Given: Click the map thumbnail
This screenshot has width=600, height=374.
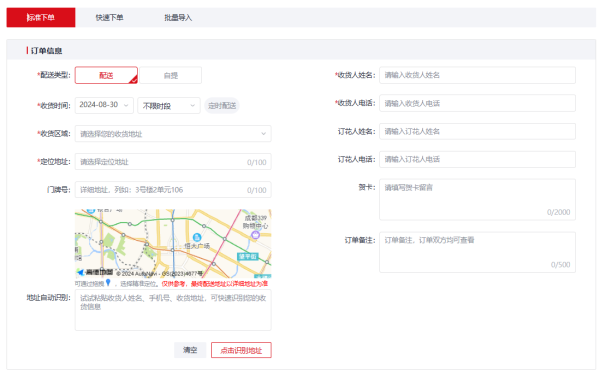Looking at the screenshot, I should click(x=173, y=243).
